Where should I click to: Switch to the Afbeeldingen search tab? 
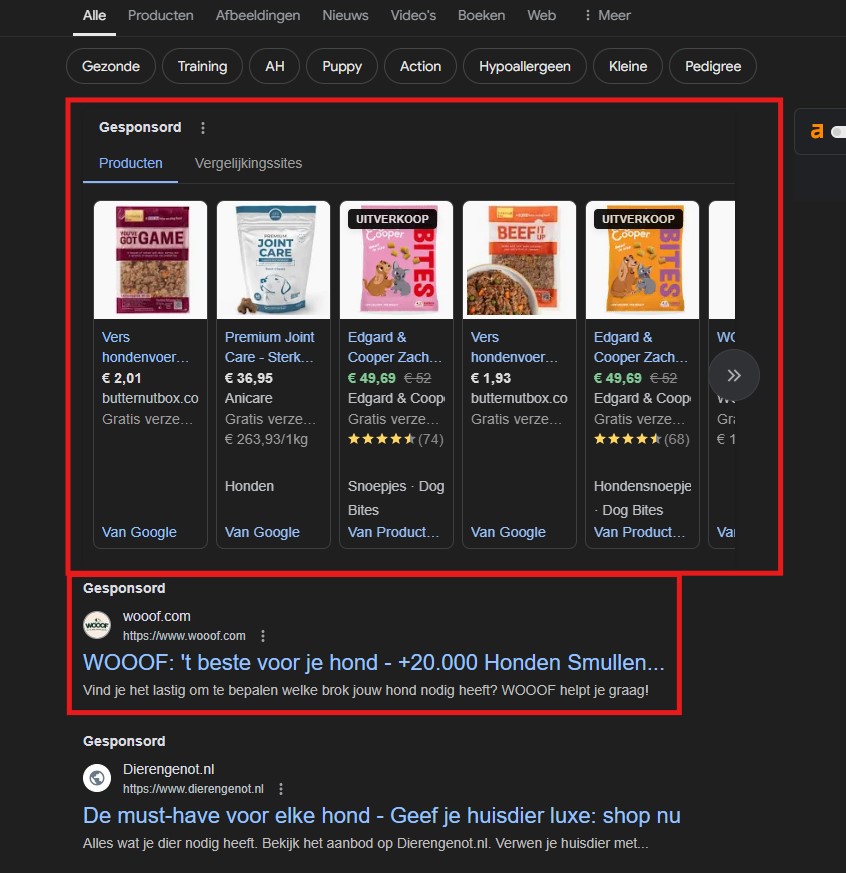click(257, 15)
